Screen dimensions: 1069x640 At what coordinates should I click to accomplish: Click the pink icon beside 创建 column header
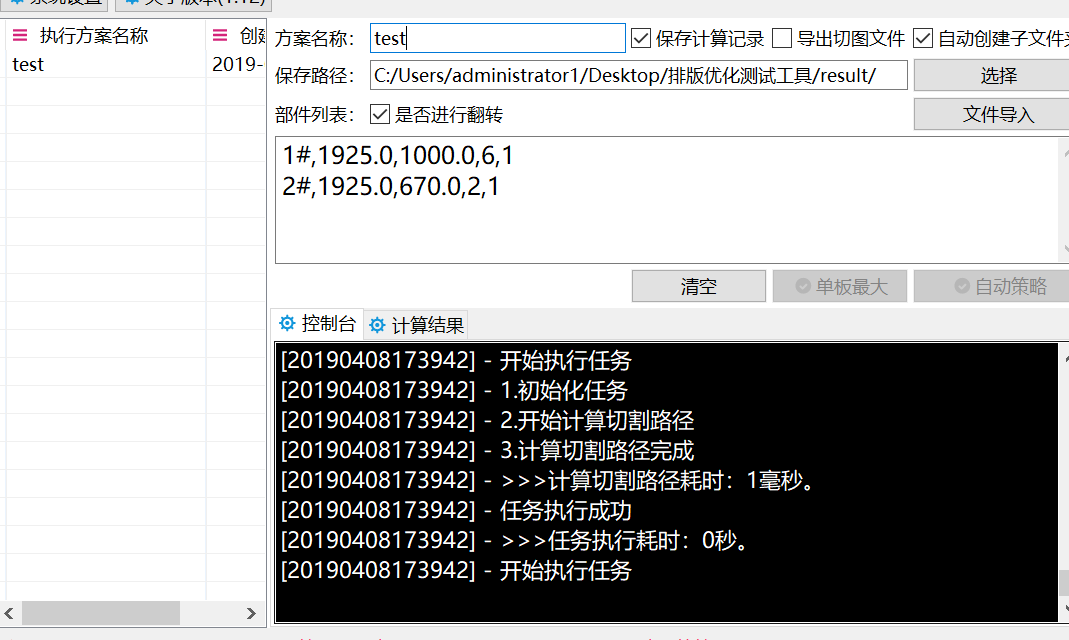[x=221, y=36]
